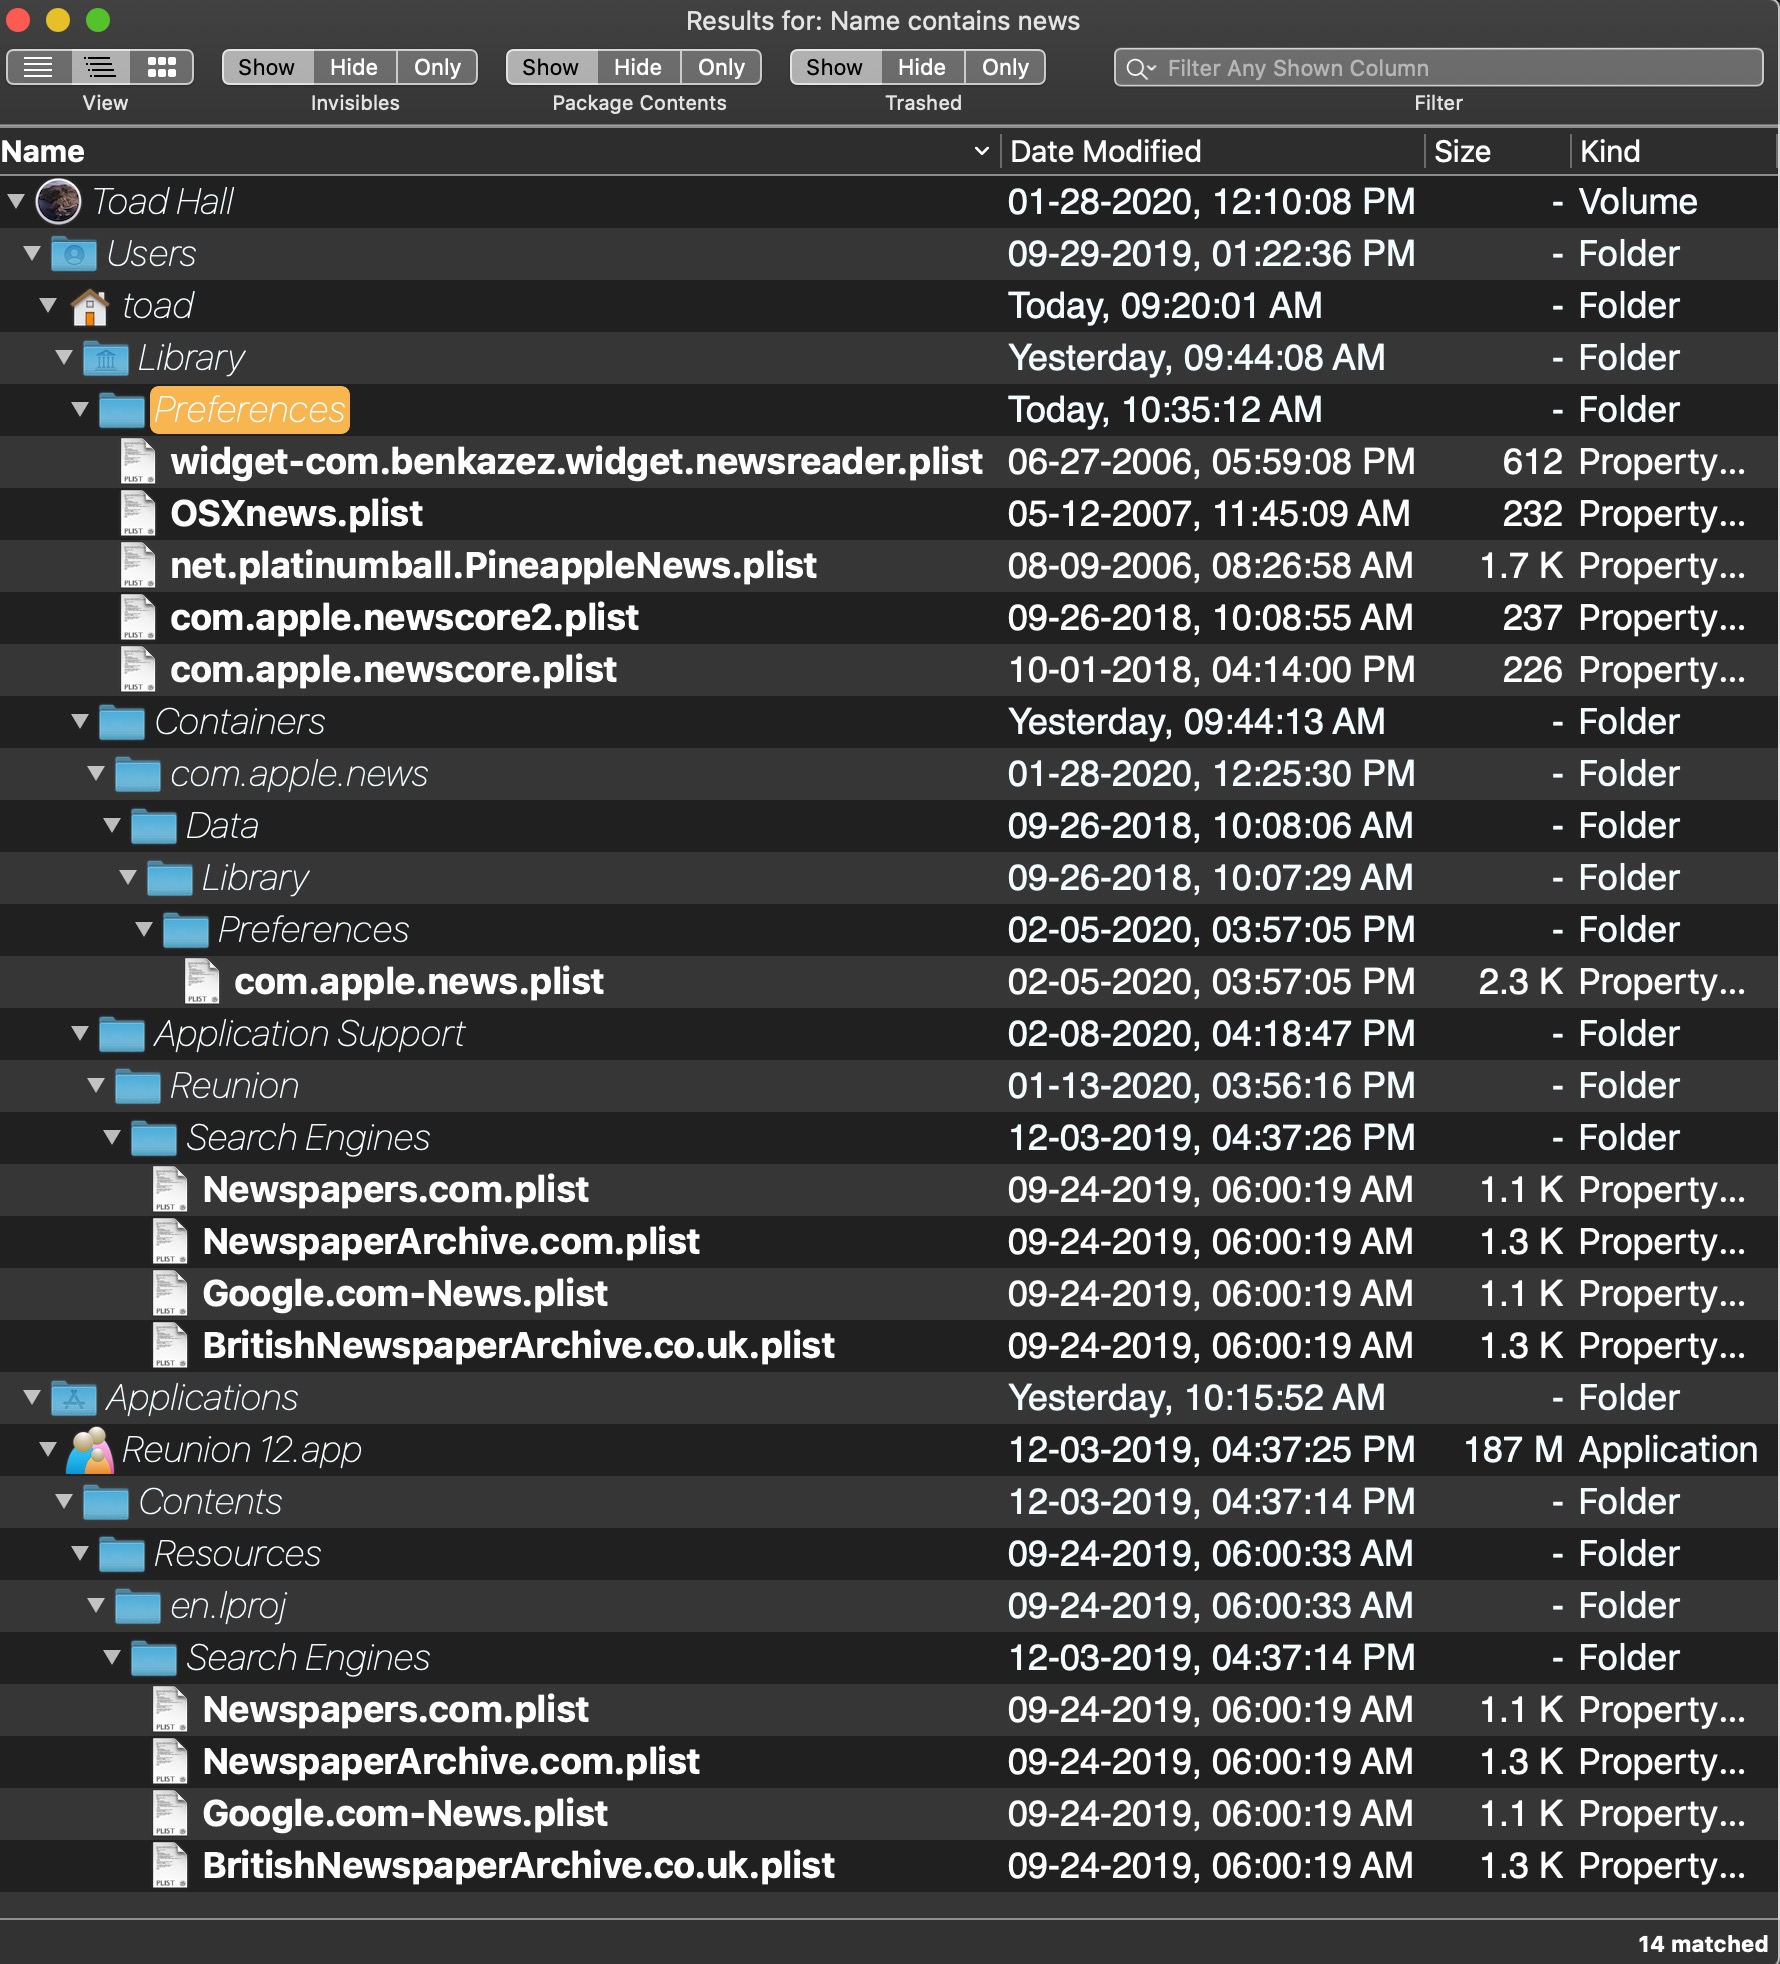Viewport: 1780px width, 1964px height.
Task: Select Only for Invisibles
Action: tap(437, 67)
